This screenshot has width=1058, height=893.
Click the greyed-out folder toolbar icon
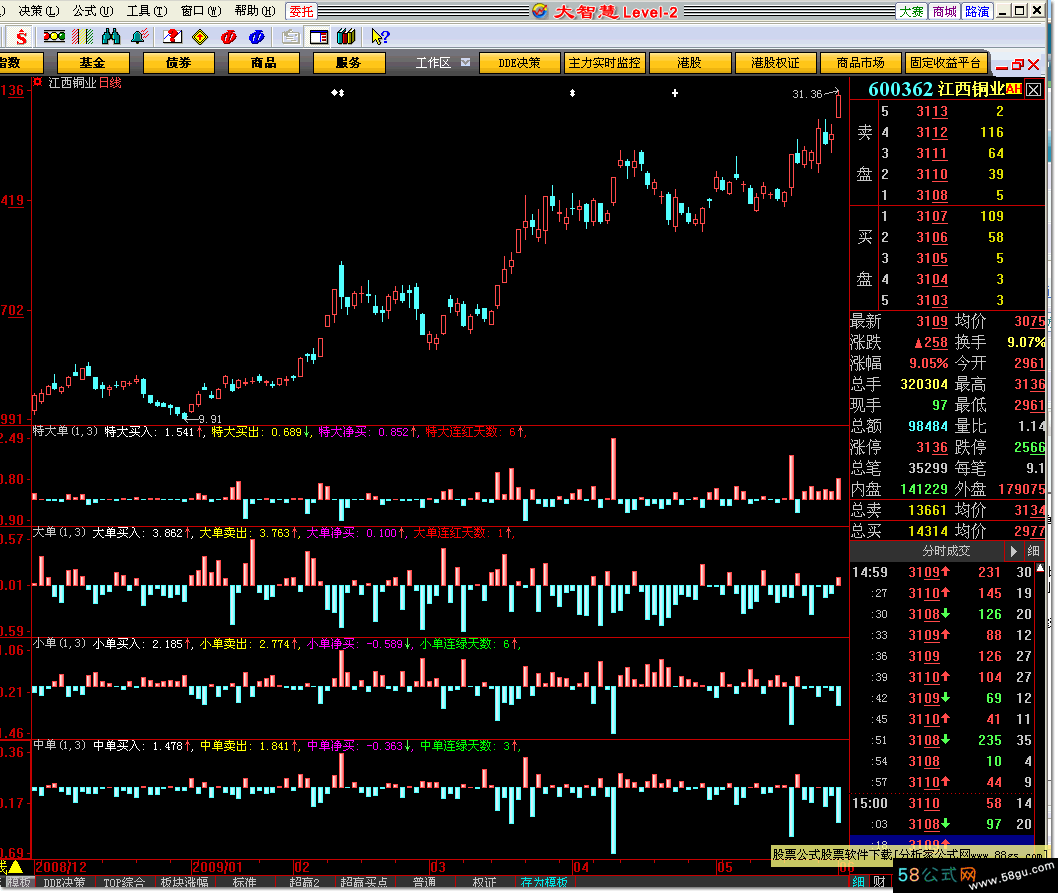tap(290, 37)
